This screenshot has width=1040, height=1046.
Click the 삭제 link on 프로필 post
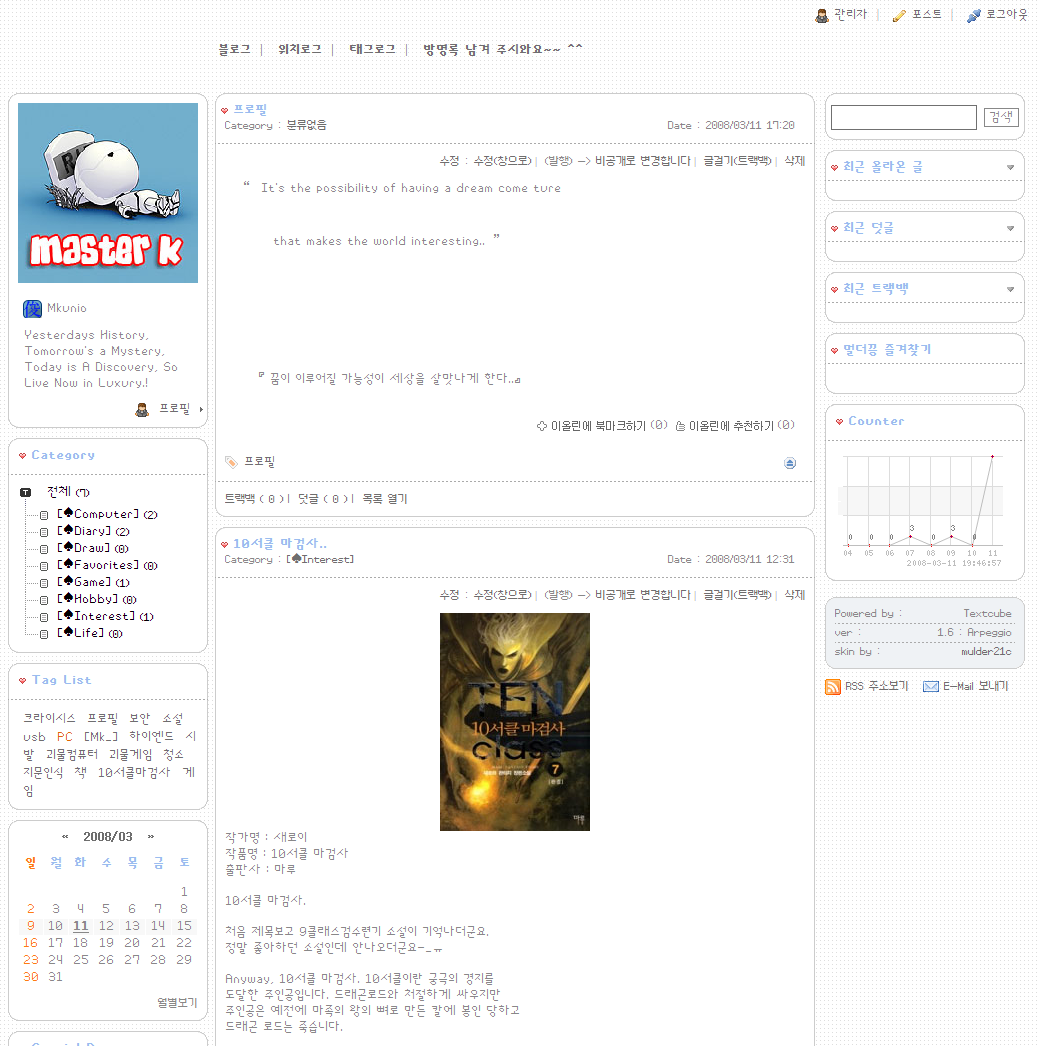point(795,161)
